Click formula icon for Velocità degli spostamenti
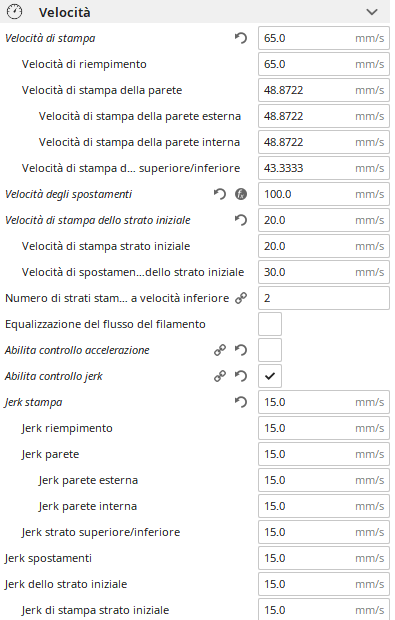The height and width of the screenshot is (620, 395). (241, 194)
